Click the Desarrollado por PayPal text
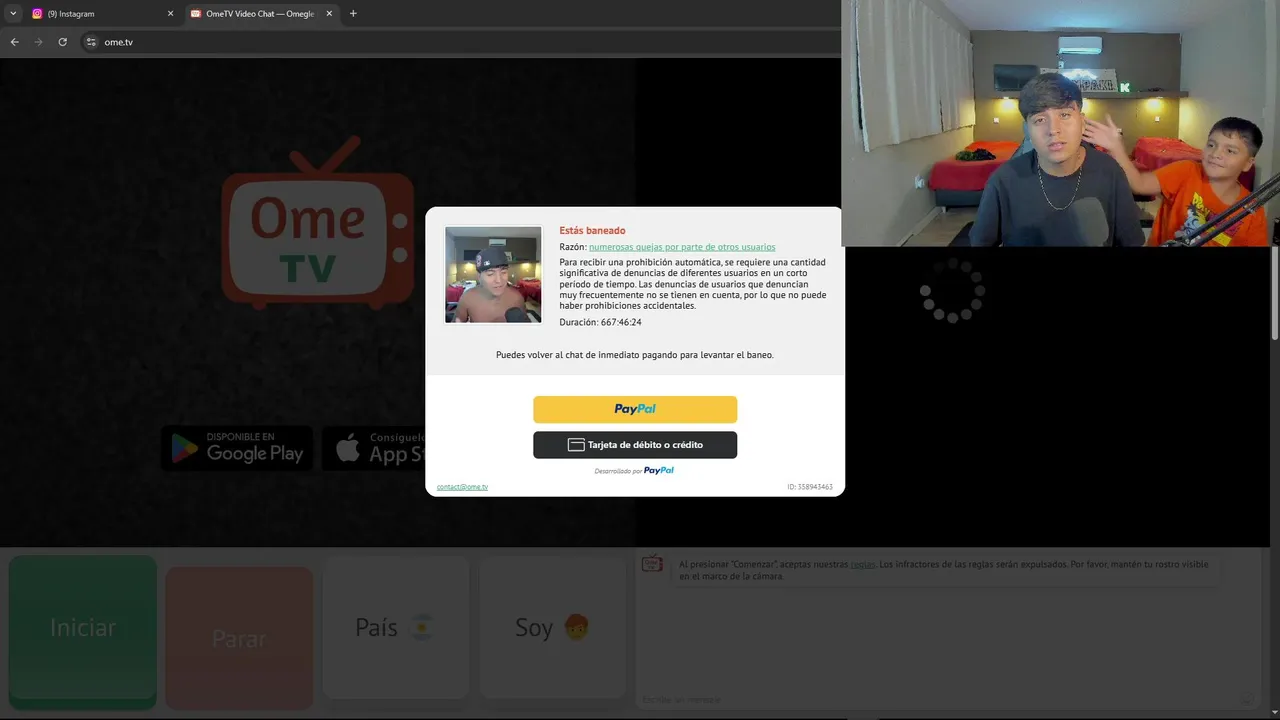The width and height of the screenshot is (1280, 720). click(x=634, y=470)
